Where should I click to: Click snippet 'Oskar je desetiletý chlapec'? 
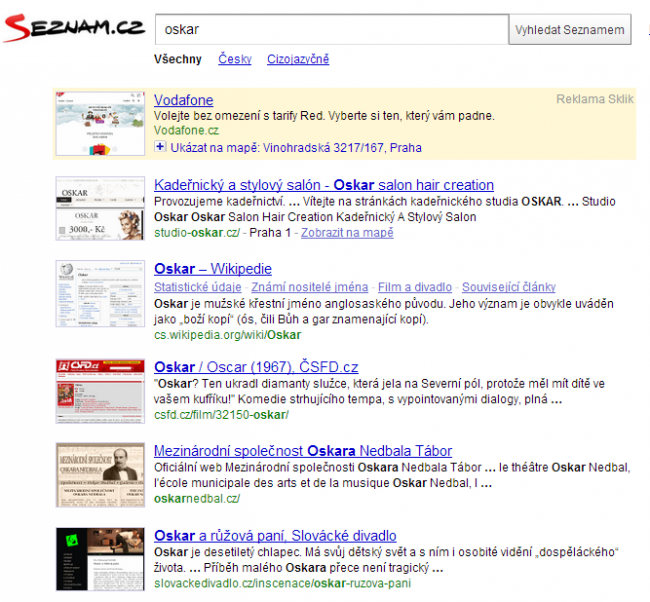pos(386,560)
